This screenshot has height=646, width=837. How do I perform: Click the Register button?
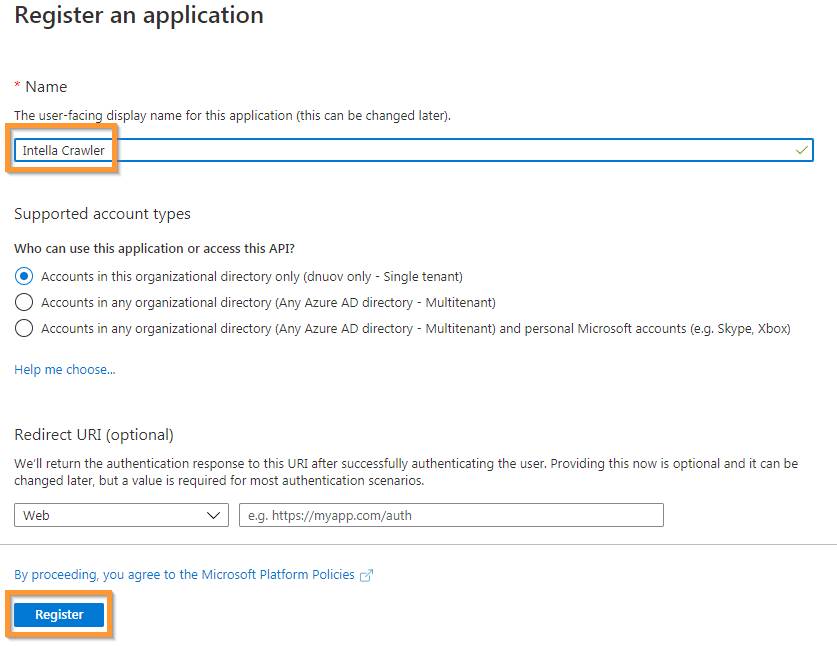coord(59,615)
